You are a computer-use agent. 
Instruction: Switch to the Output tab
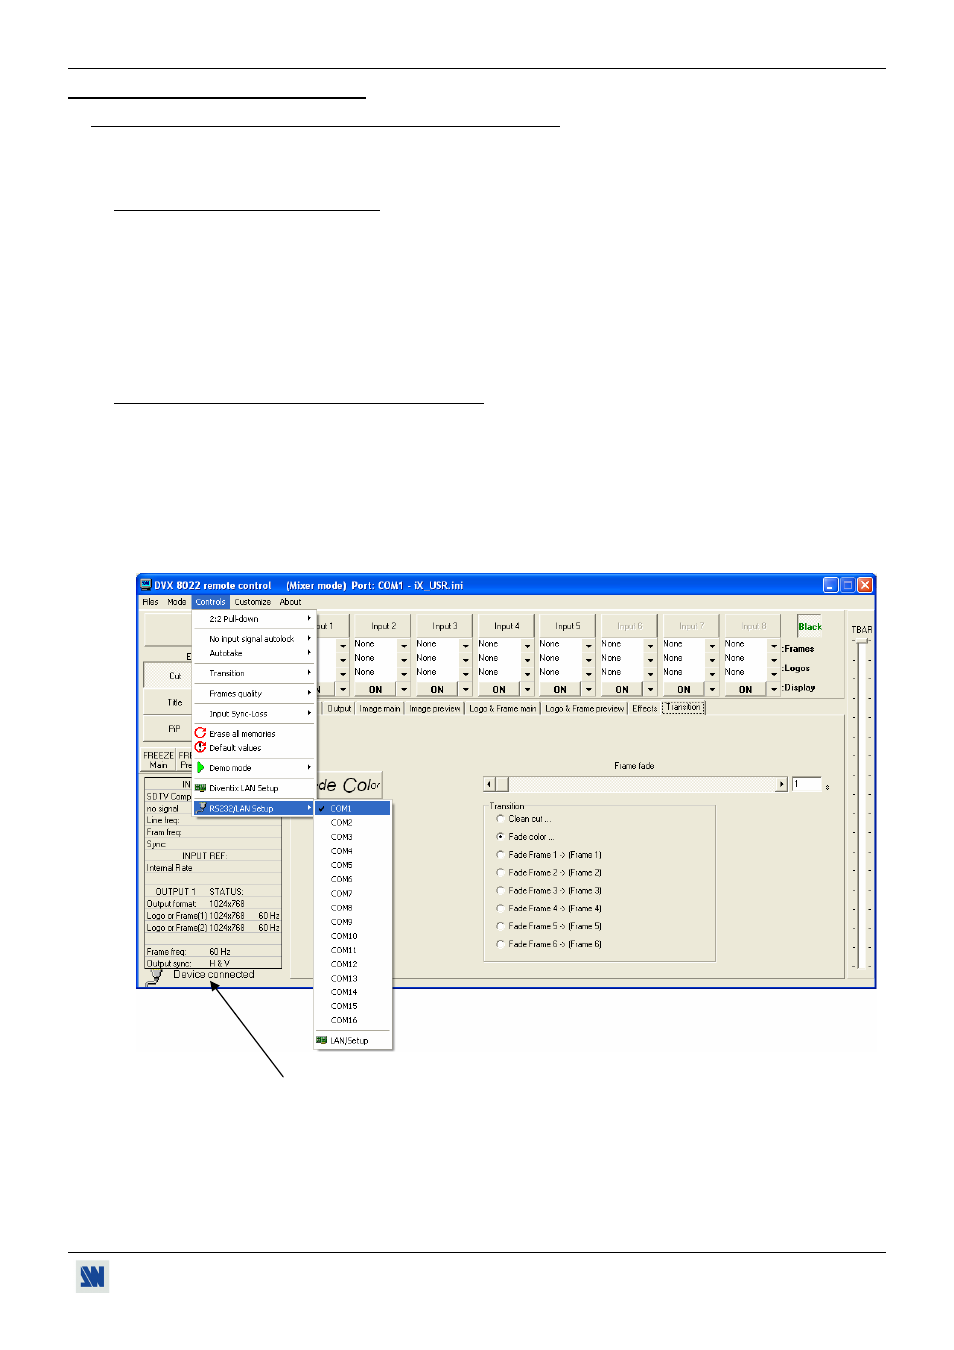(340, 708)
